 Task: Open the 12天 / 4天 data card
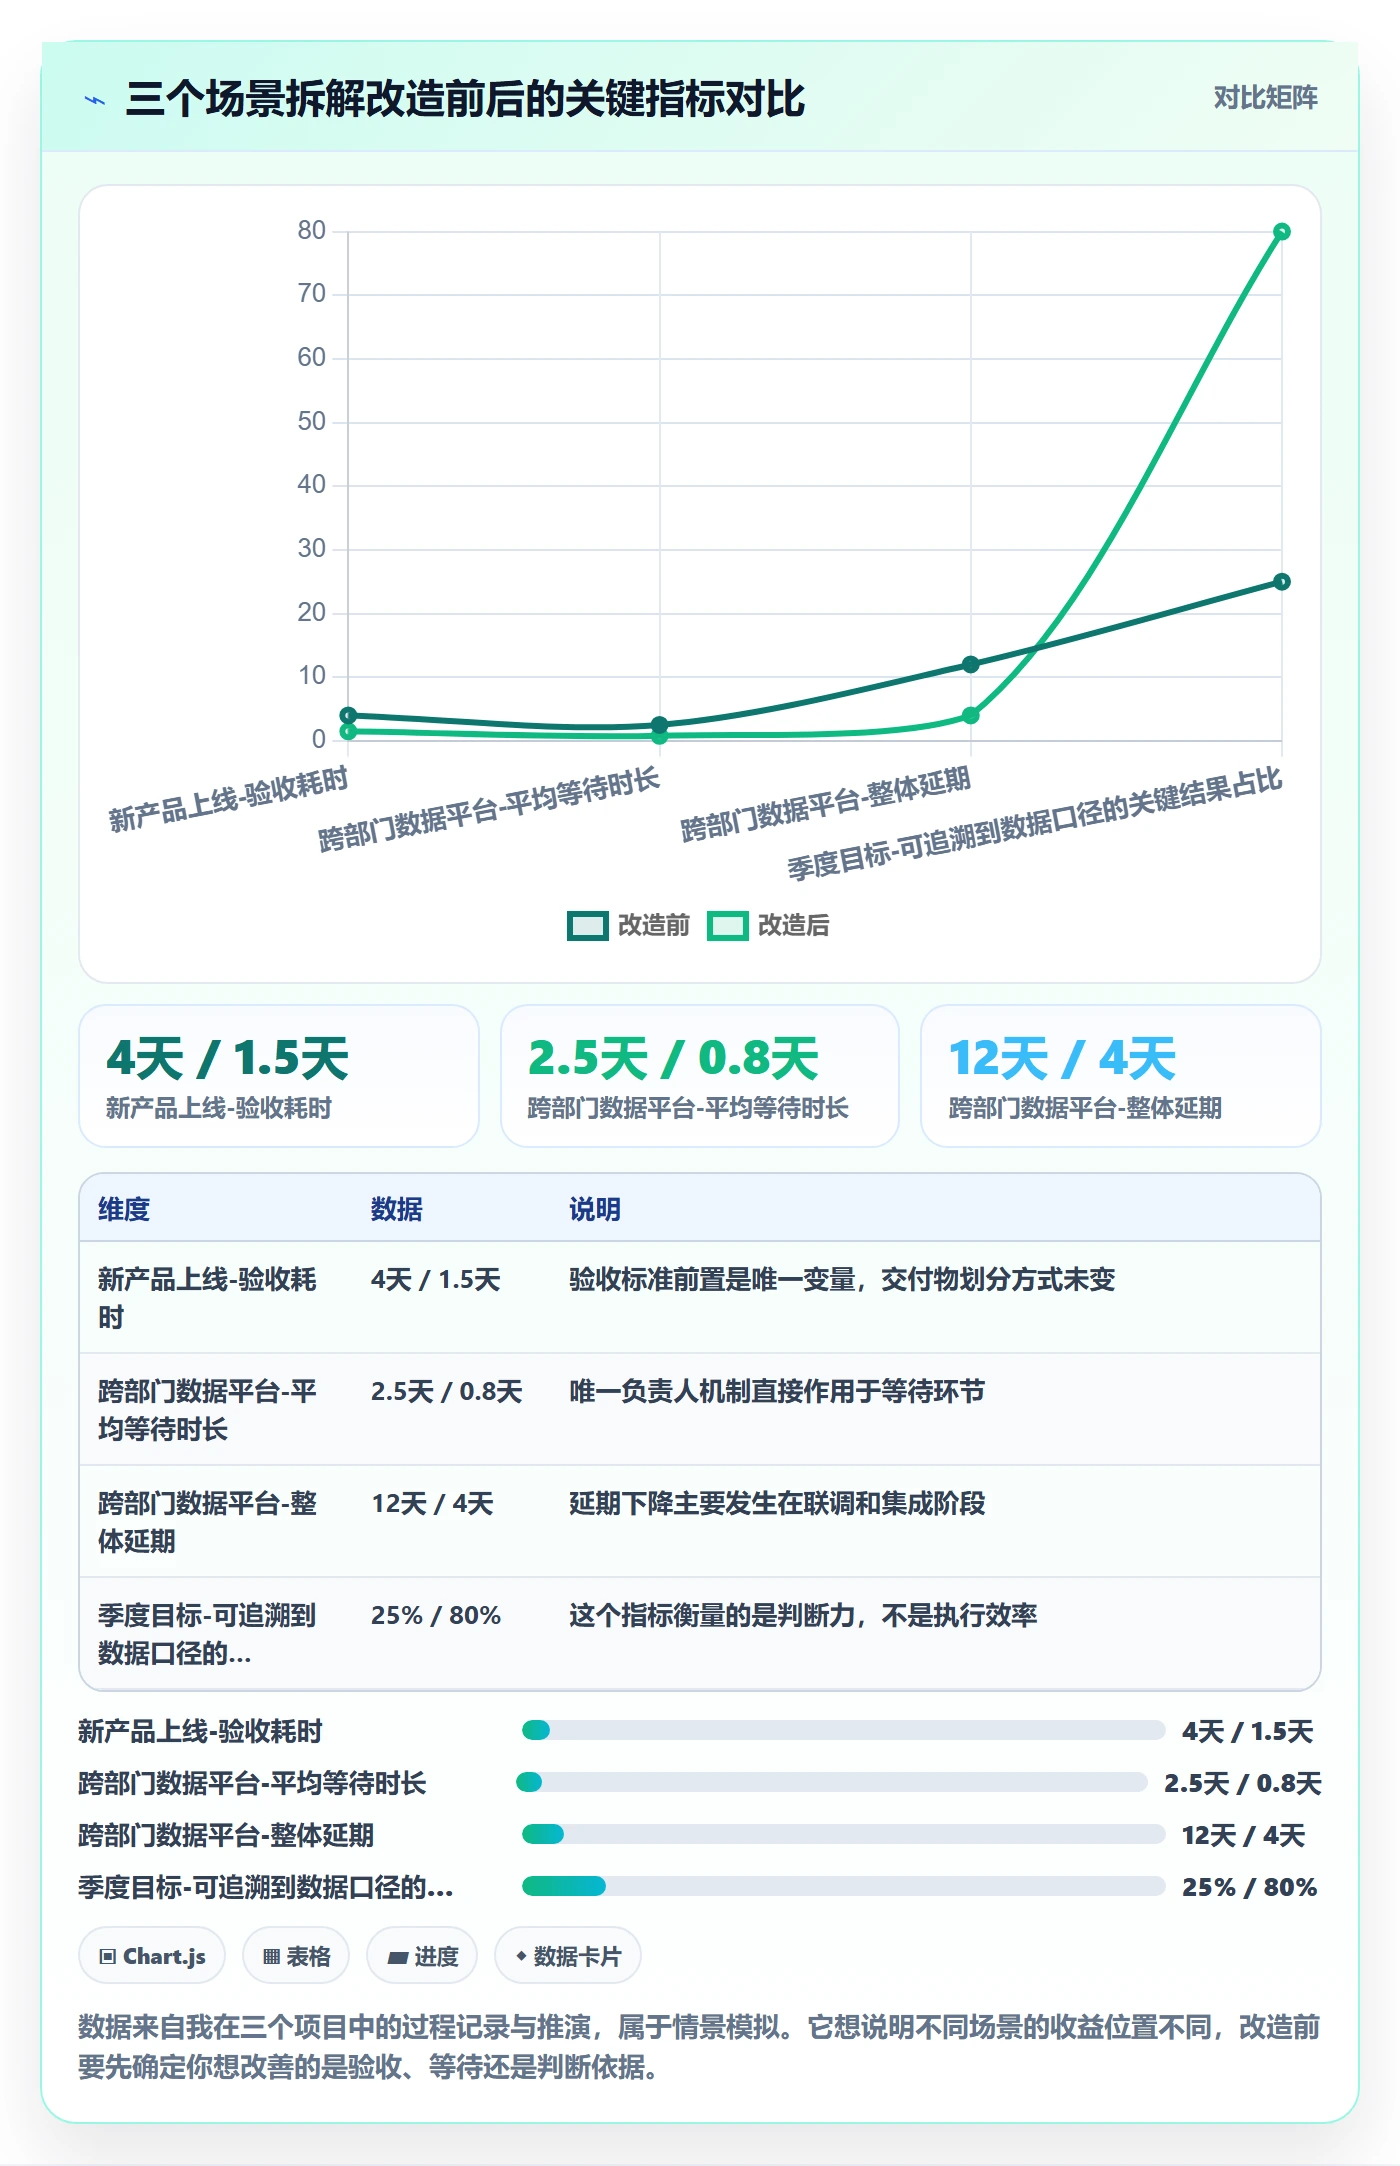pyautogui.click(x=1121, y=1076)
